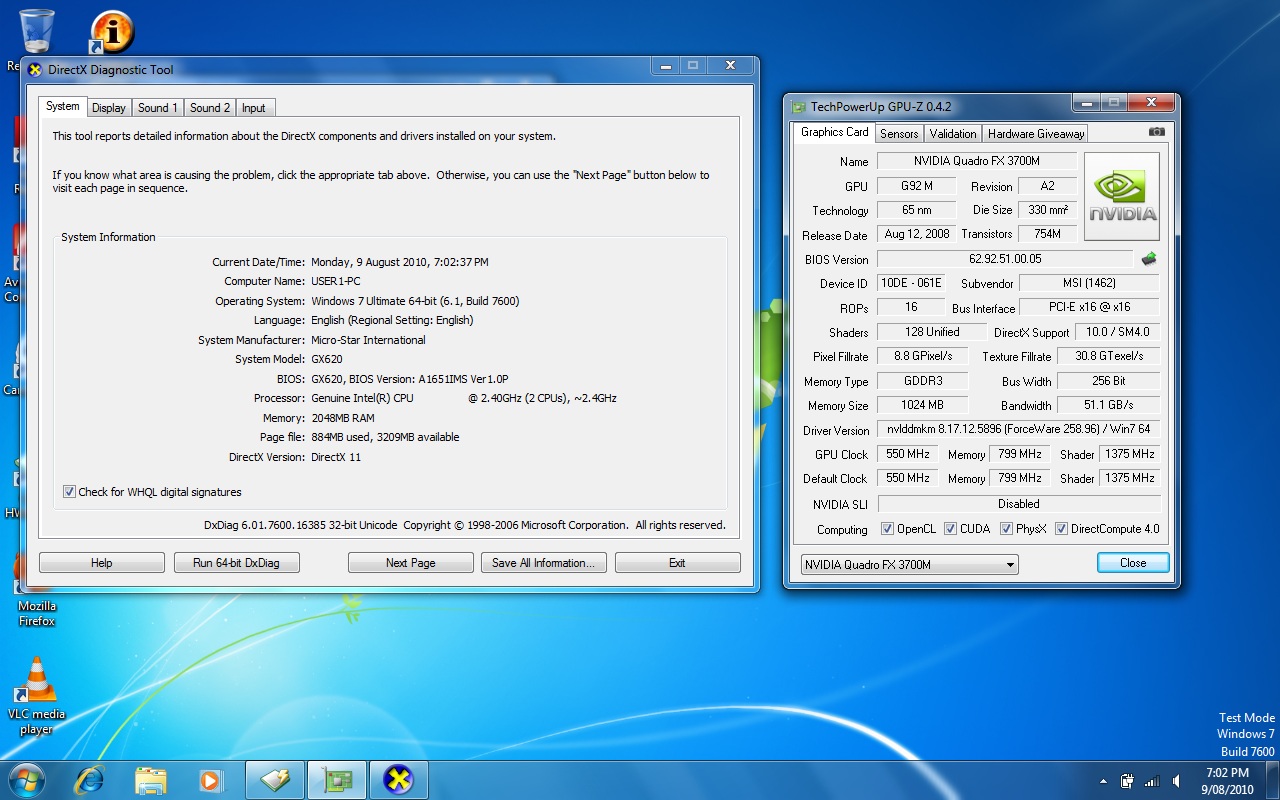Click the clock showing 7:02 PM
The height and width of the screenshot is (800, 1280).
click(1227, 773)
